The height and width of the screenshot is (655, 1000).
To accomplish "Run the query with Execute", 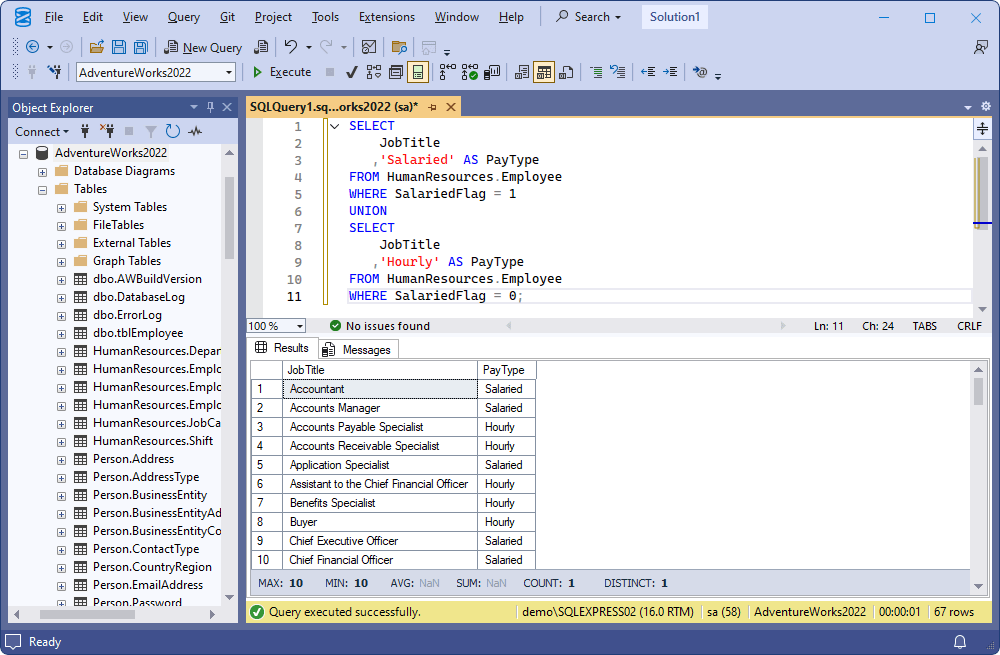I will [282, 72].
